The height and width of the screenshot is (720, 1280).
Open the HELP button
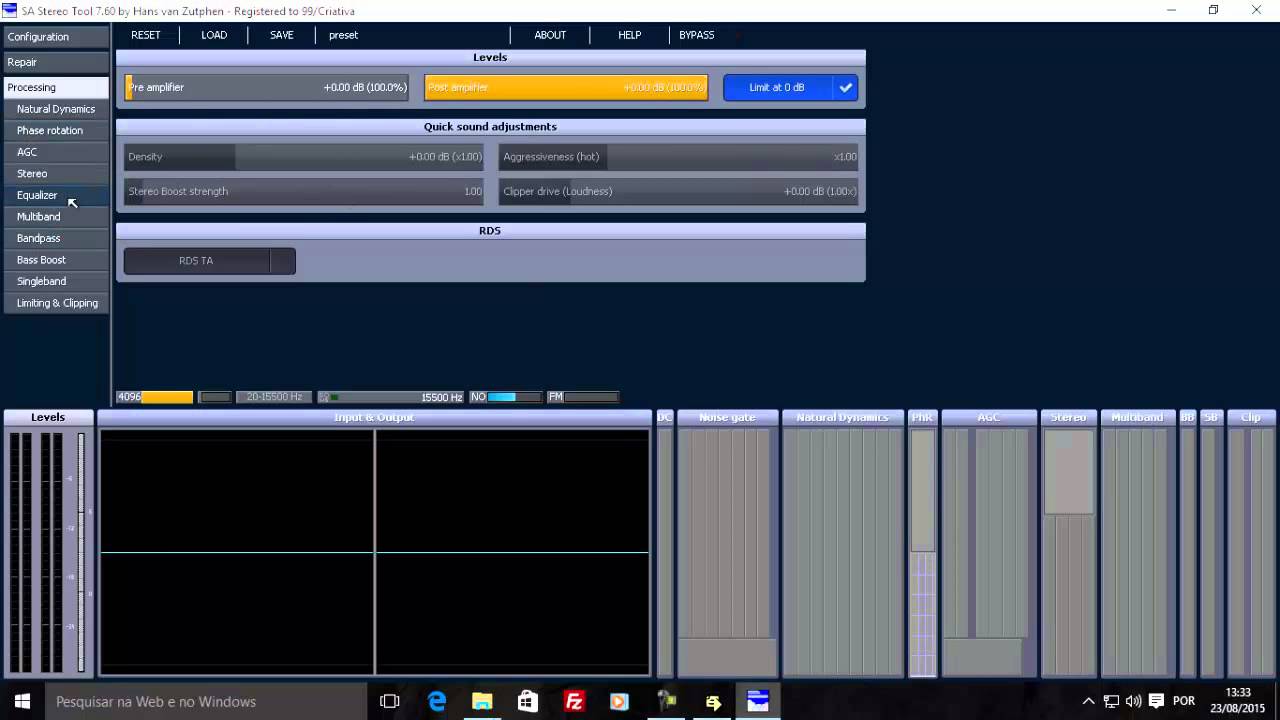tap(630, 35)
